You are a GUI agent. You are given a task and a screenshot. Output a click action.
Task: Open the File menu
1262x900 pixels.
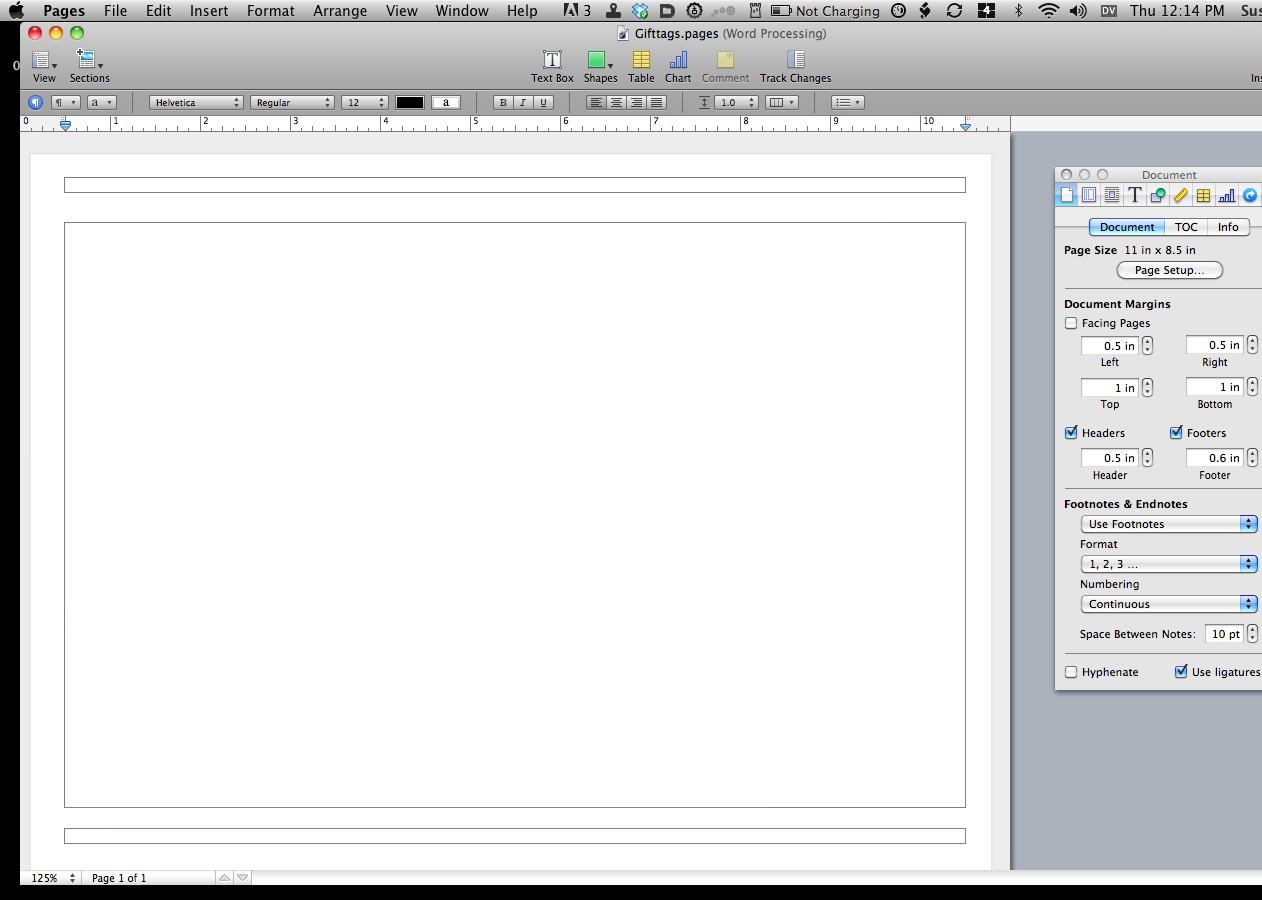[x=115, y=11]
